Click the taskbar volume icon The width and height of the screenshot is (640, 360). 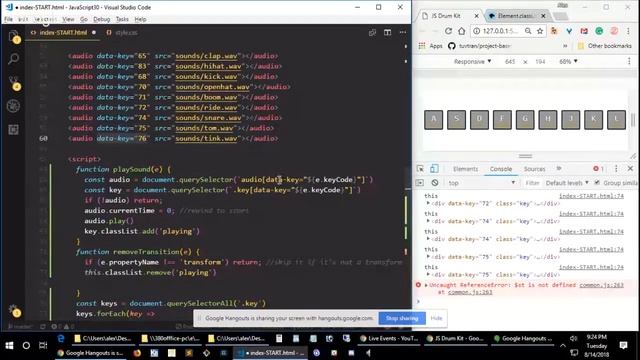click(573, 338)
